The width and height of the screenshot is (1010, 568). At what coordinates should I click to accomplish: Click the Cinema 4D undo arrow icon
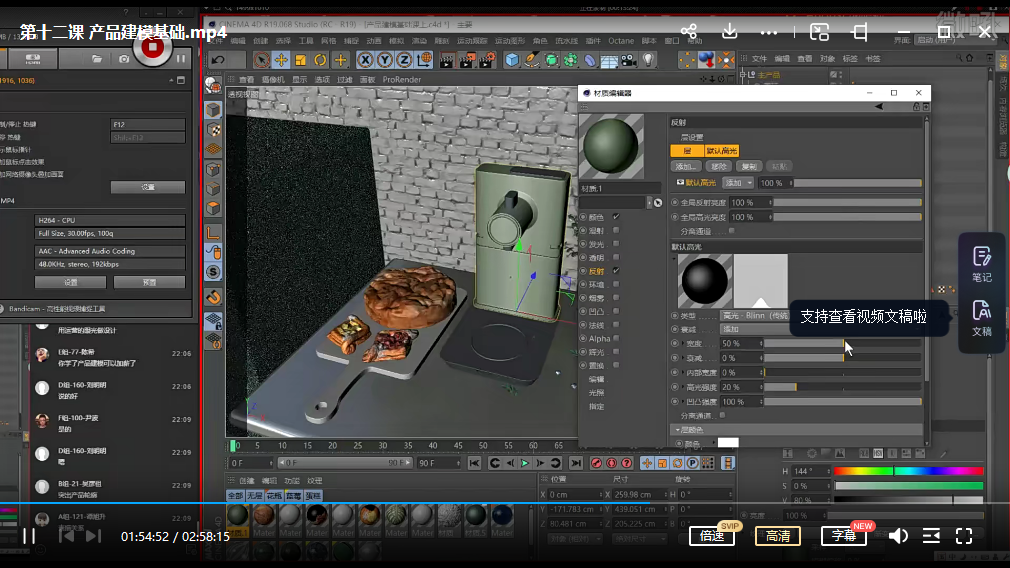tap(218, 61)
